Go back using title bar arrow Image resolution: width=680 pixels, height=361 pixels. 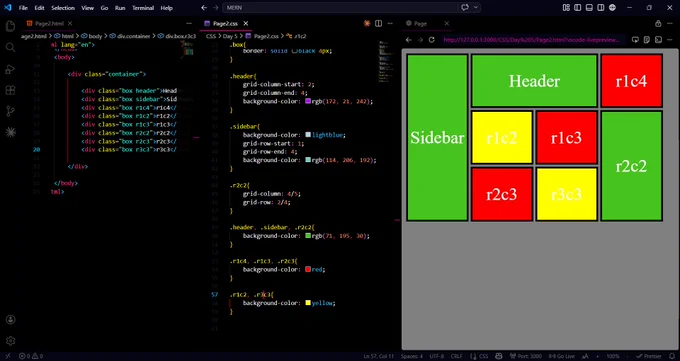point(204,8)
